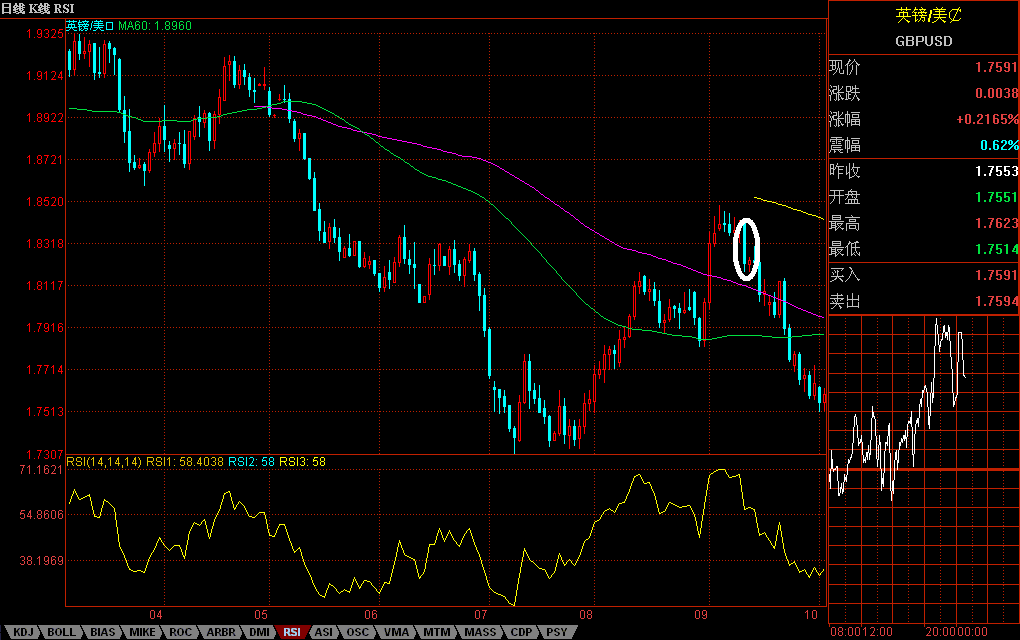Open the DMI indicator tab
This screenshot has width=1020, height=640.
click(x=258, y=632)
